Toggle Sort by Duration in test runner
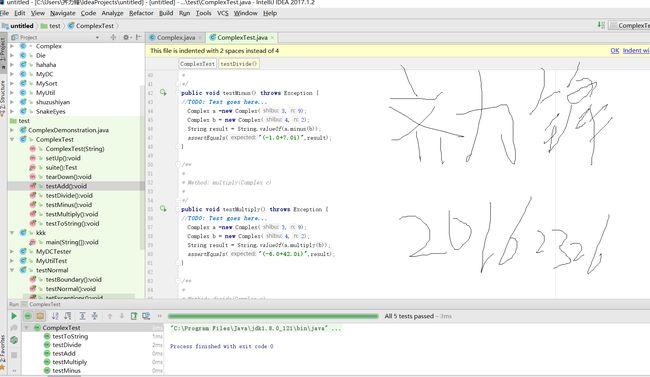Viewport: 650px width, 377px height. click(x=68, y=316)
